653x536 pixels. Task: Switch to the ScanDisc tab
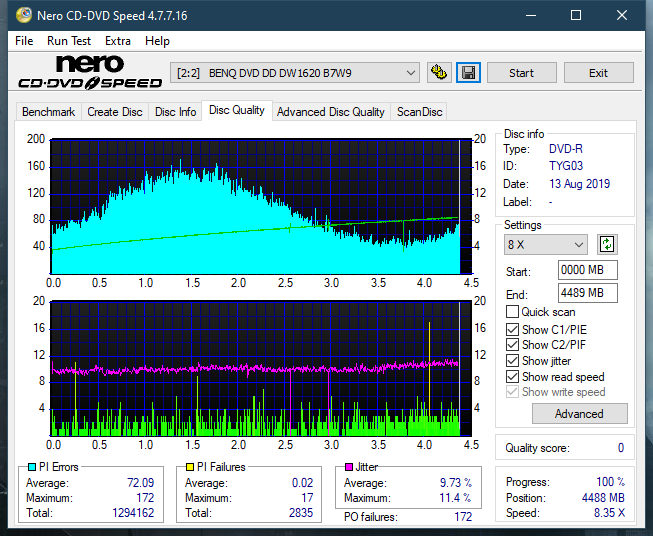[419, 112]
